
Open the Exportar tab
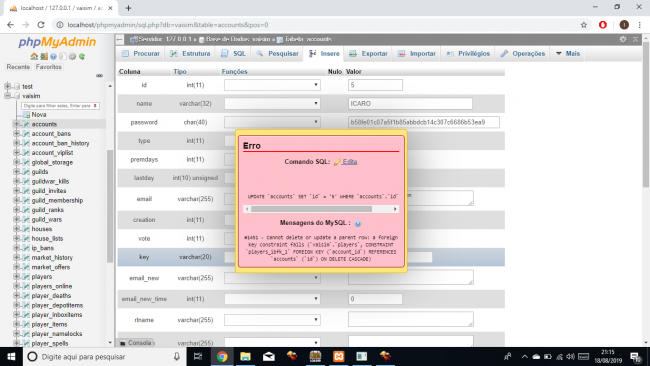coord(369,53)
